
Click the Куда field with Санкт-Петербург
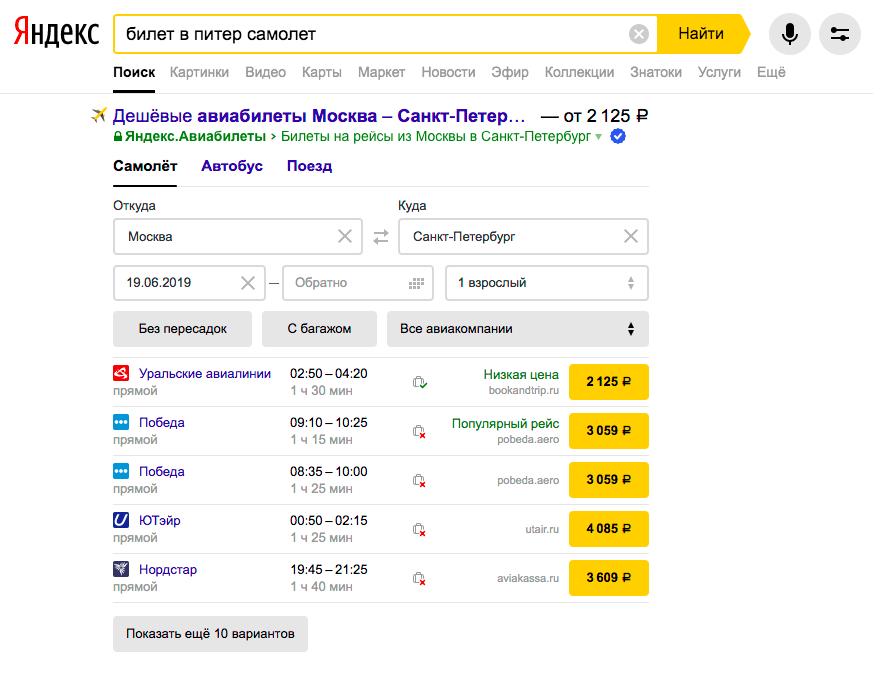coord(523,237)
